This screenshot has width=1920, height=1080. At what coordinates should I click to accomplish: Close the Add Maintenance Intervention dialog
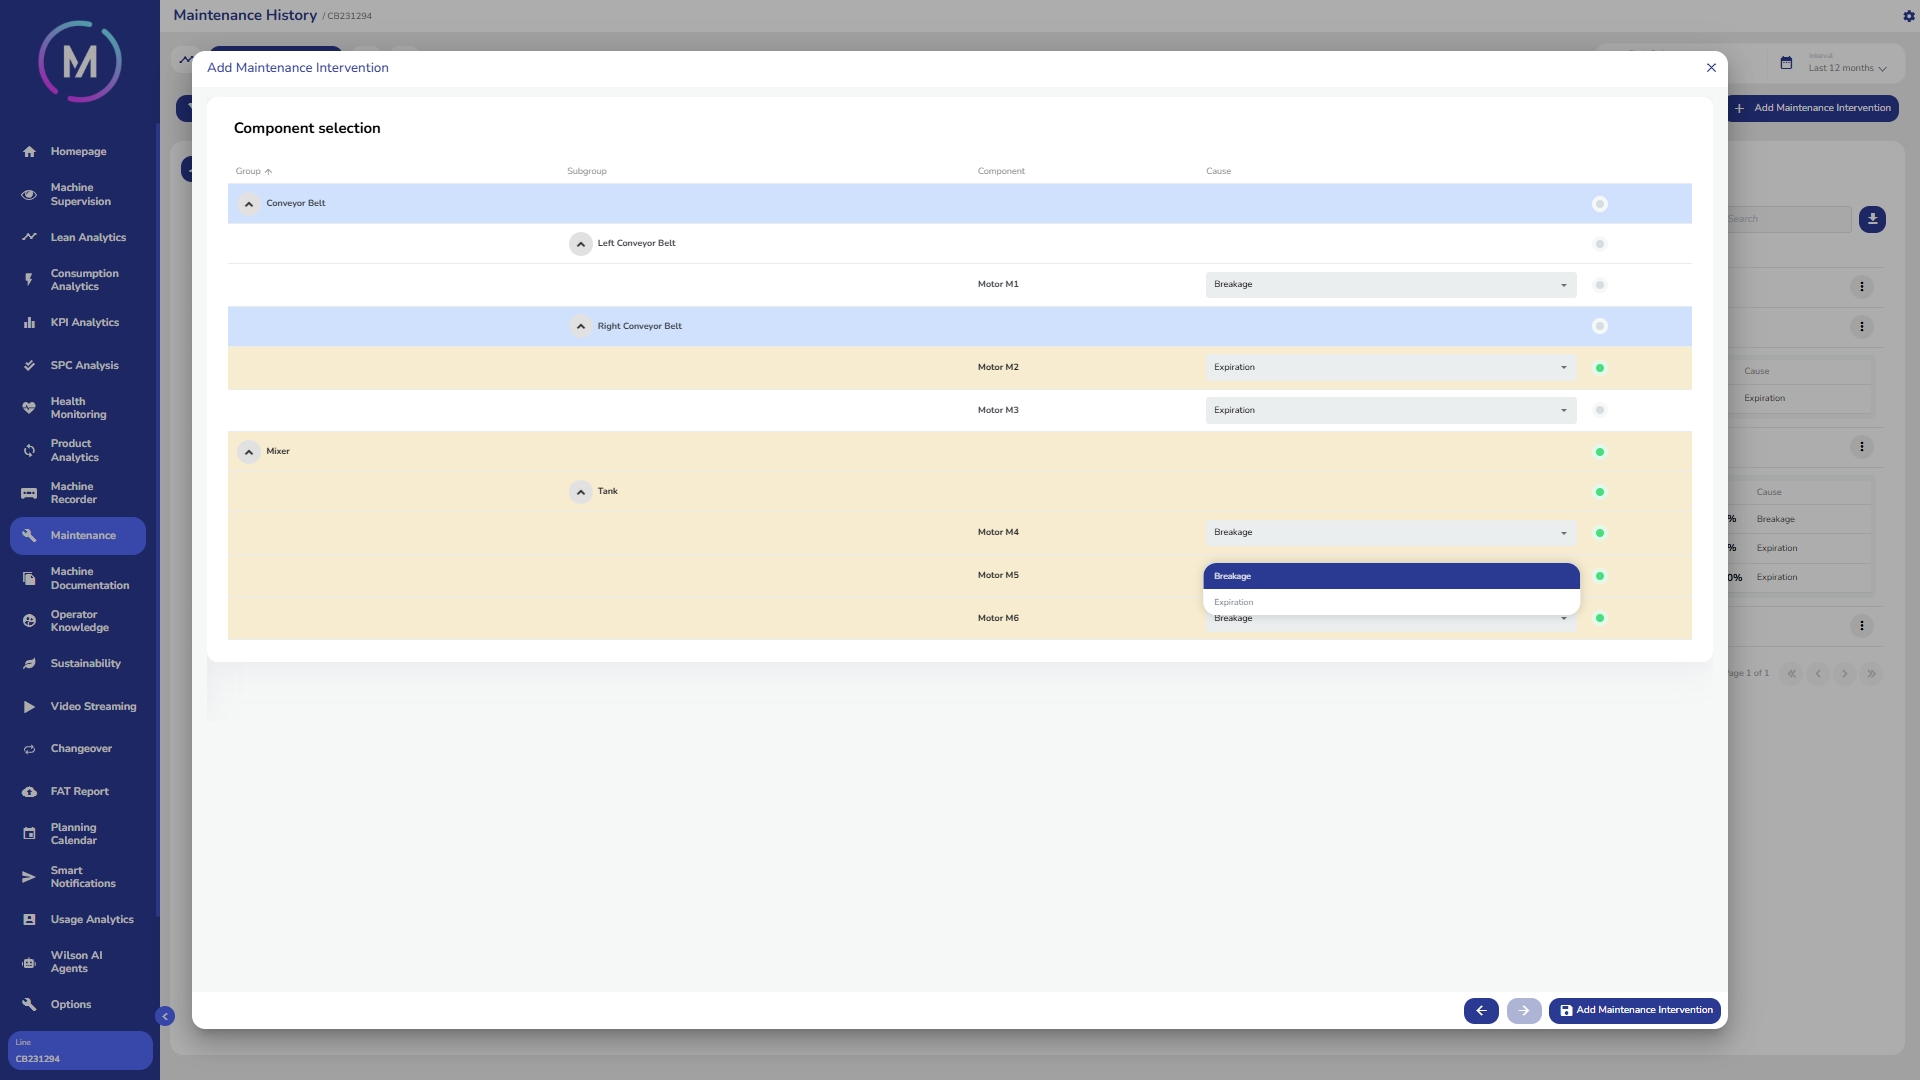coord(1711,68)
